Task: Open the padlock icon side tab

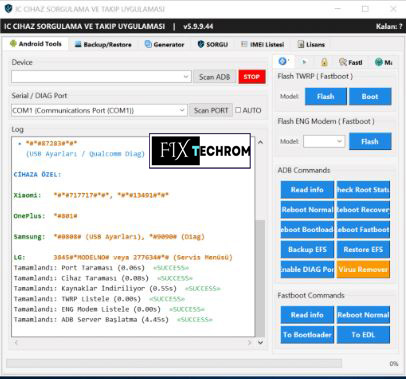Action: tap(324, 62)
